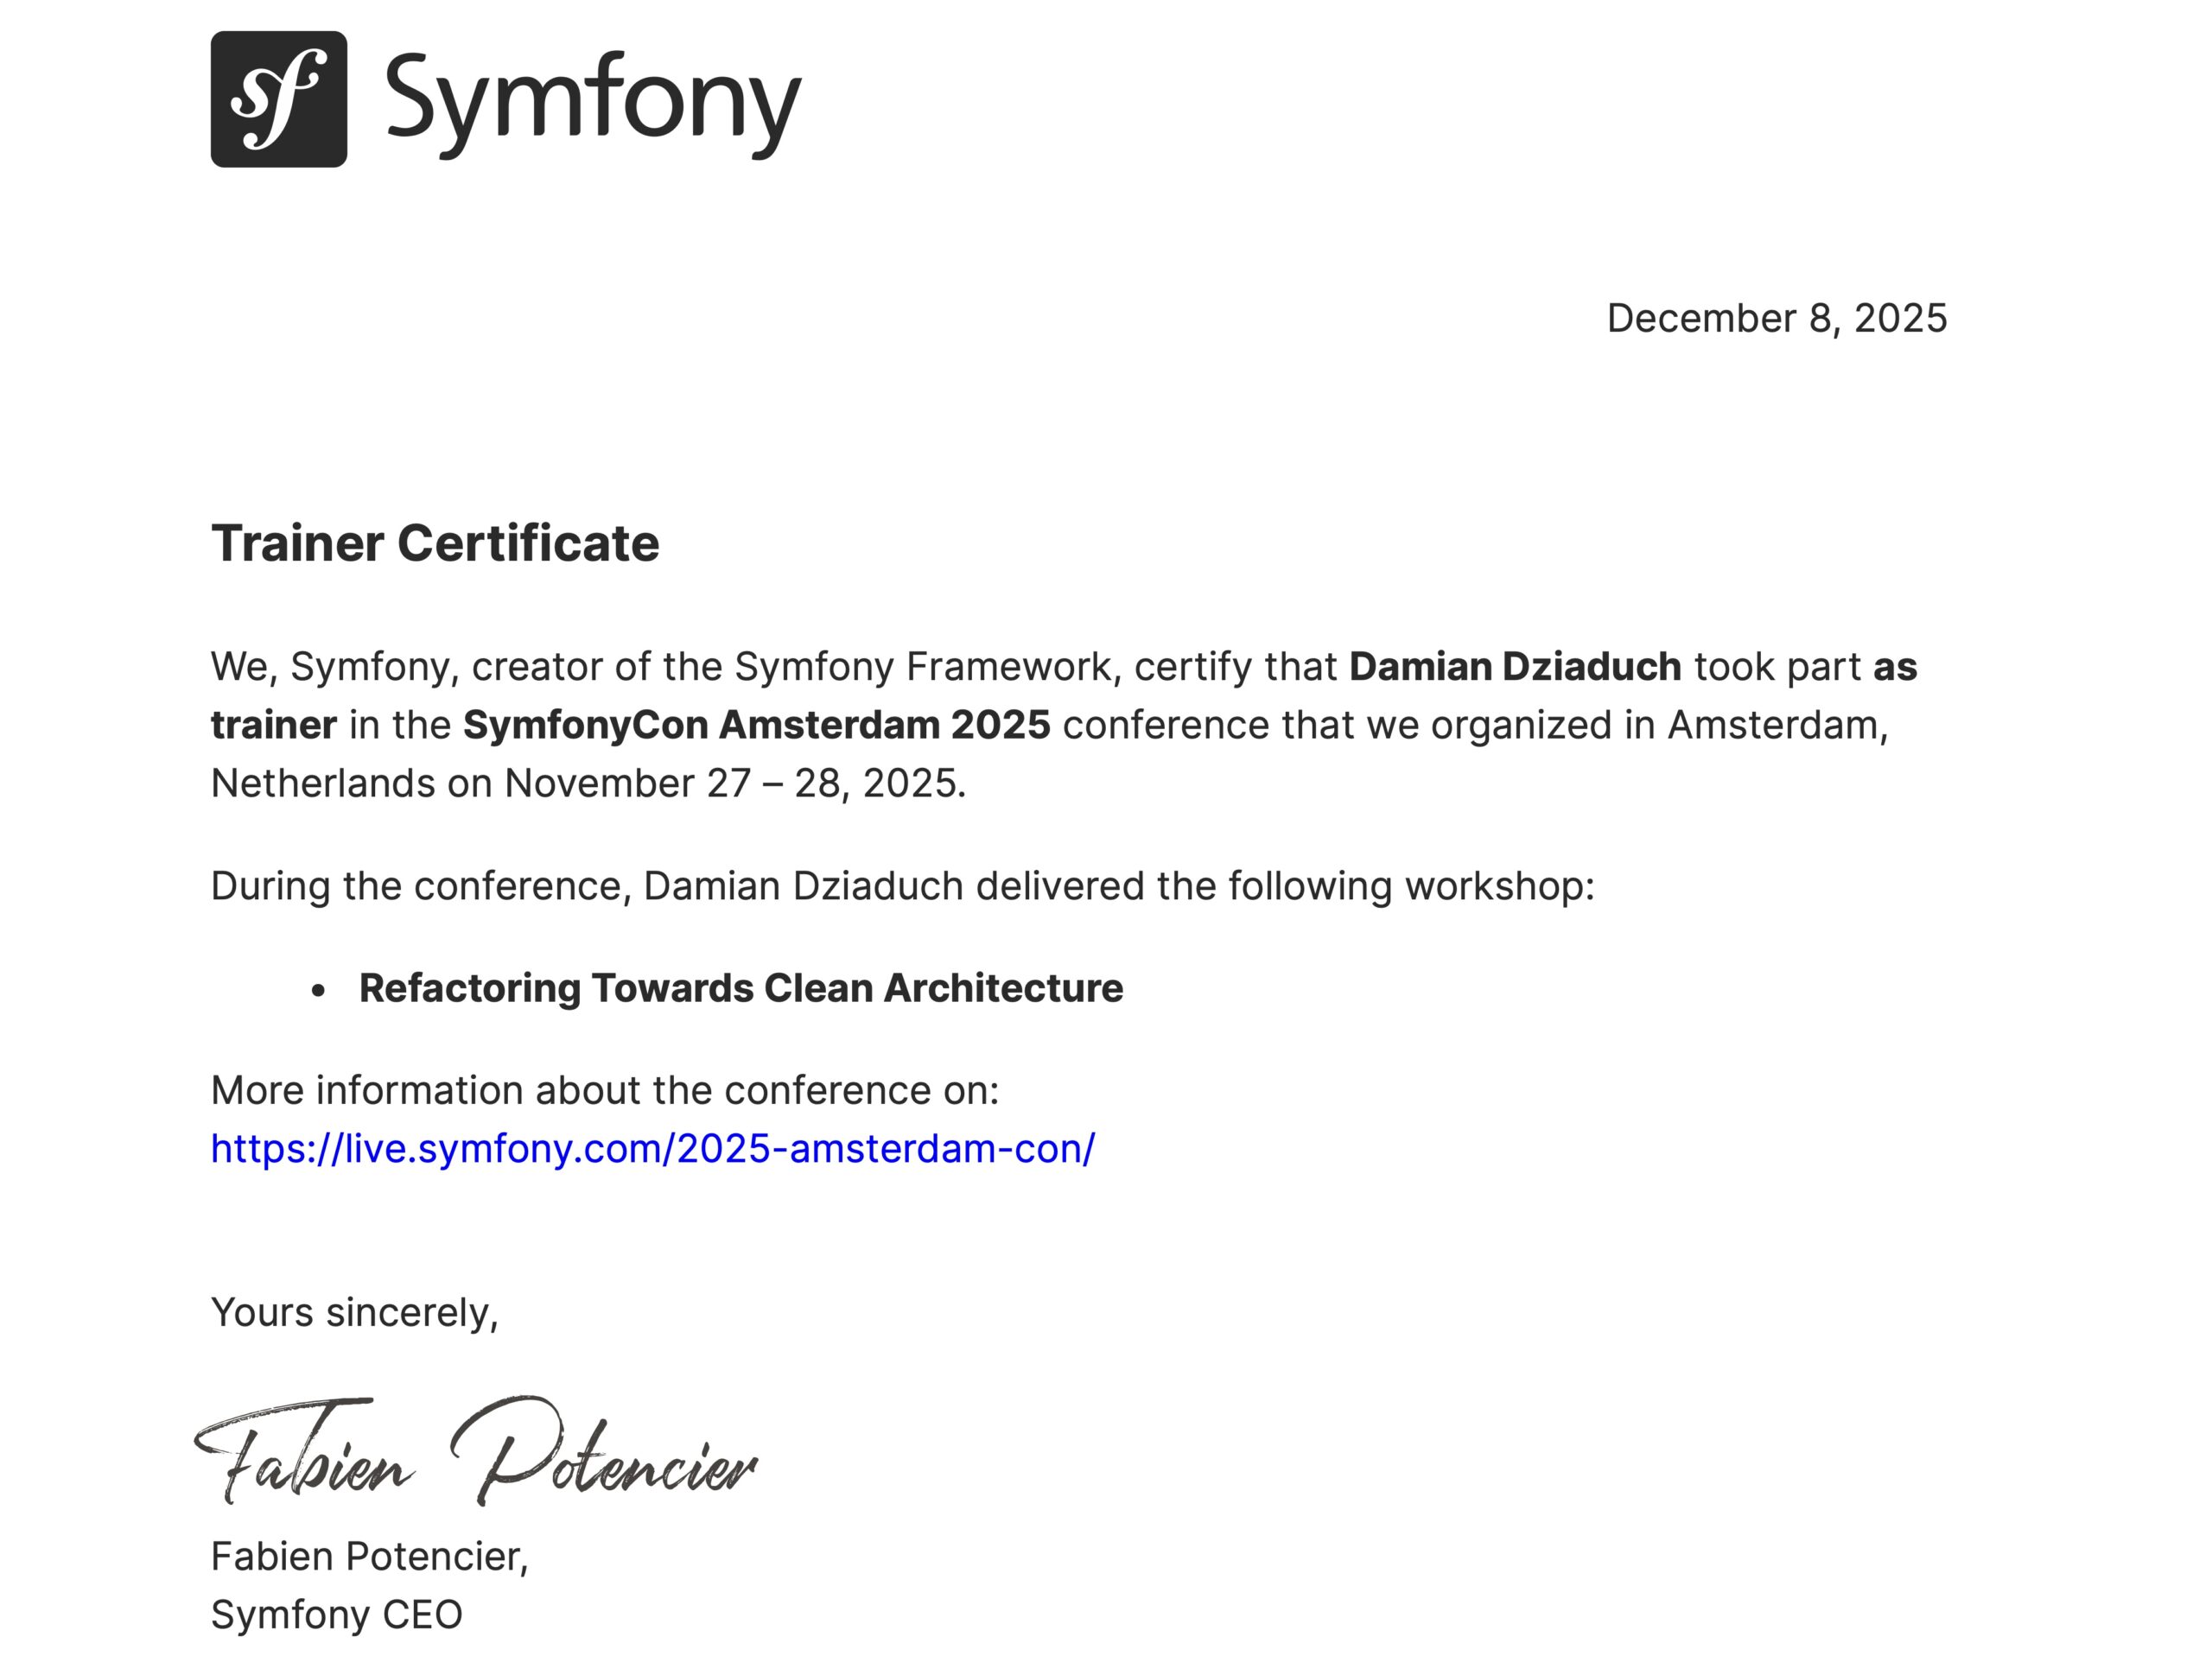Image resolution: width=2212 pixels, height=1662 pixels.
Task: Click the Symfony "sf" logo icon
Action: (x=278, y=99)
